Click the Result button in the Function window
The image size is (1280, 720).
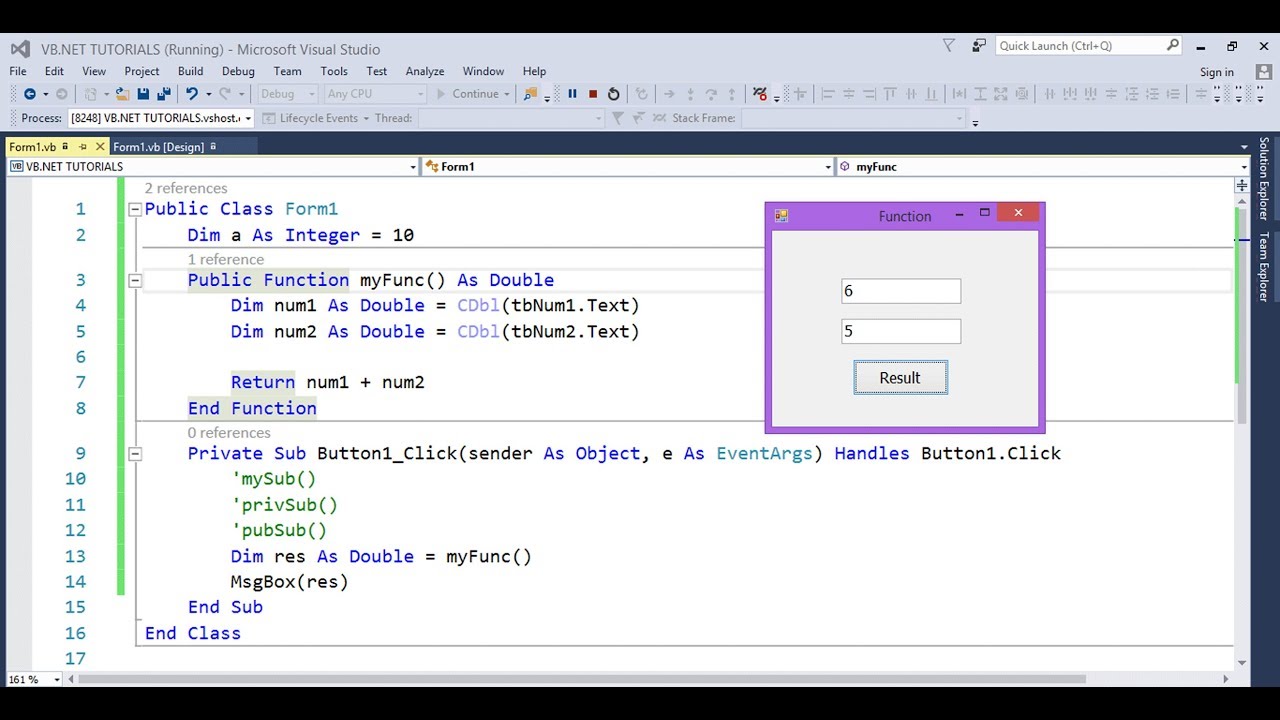pyautogui.click(x=900, y=378)
